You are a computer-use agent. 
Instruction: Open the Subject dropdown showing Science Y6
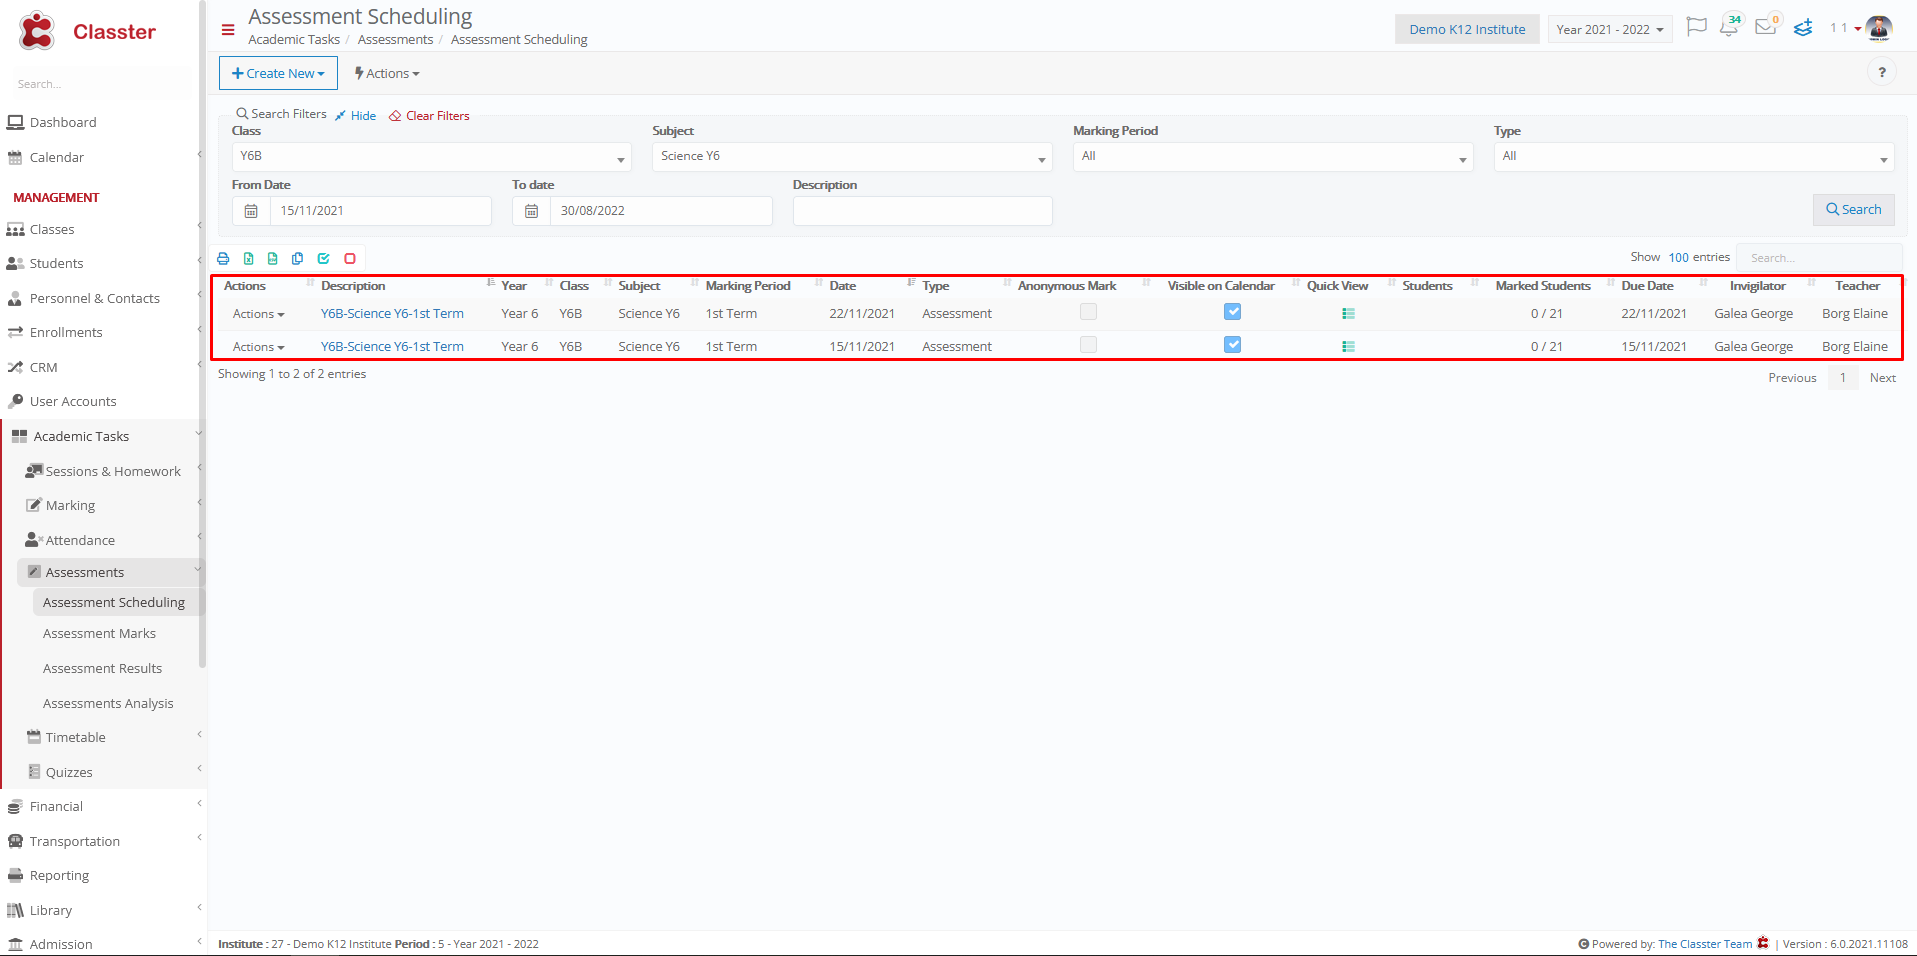852,157
